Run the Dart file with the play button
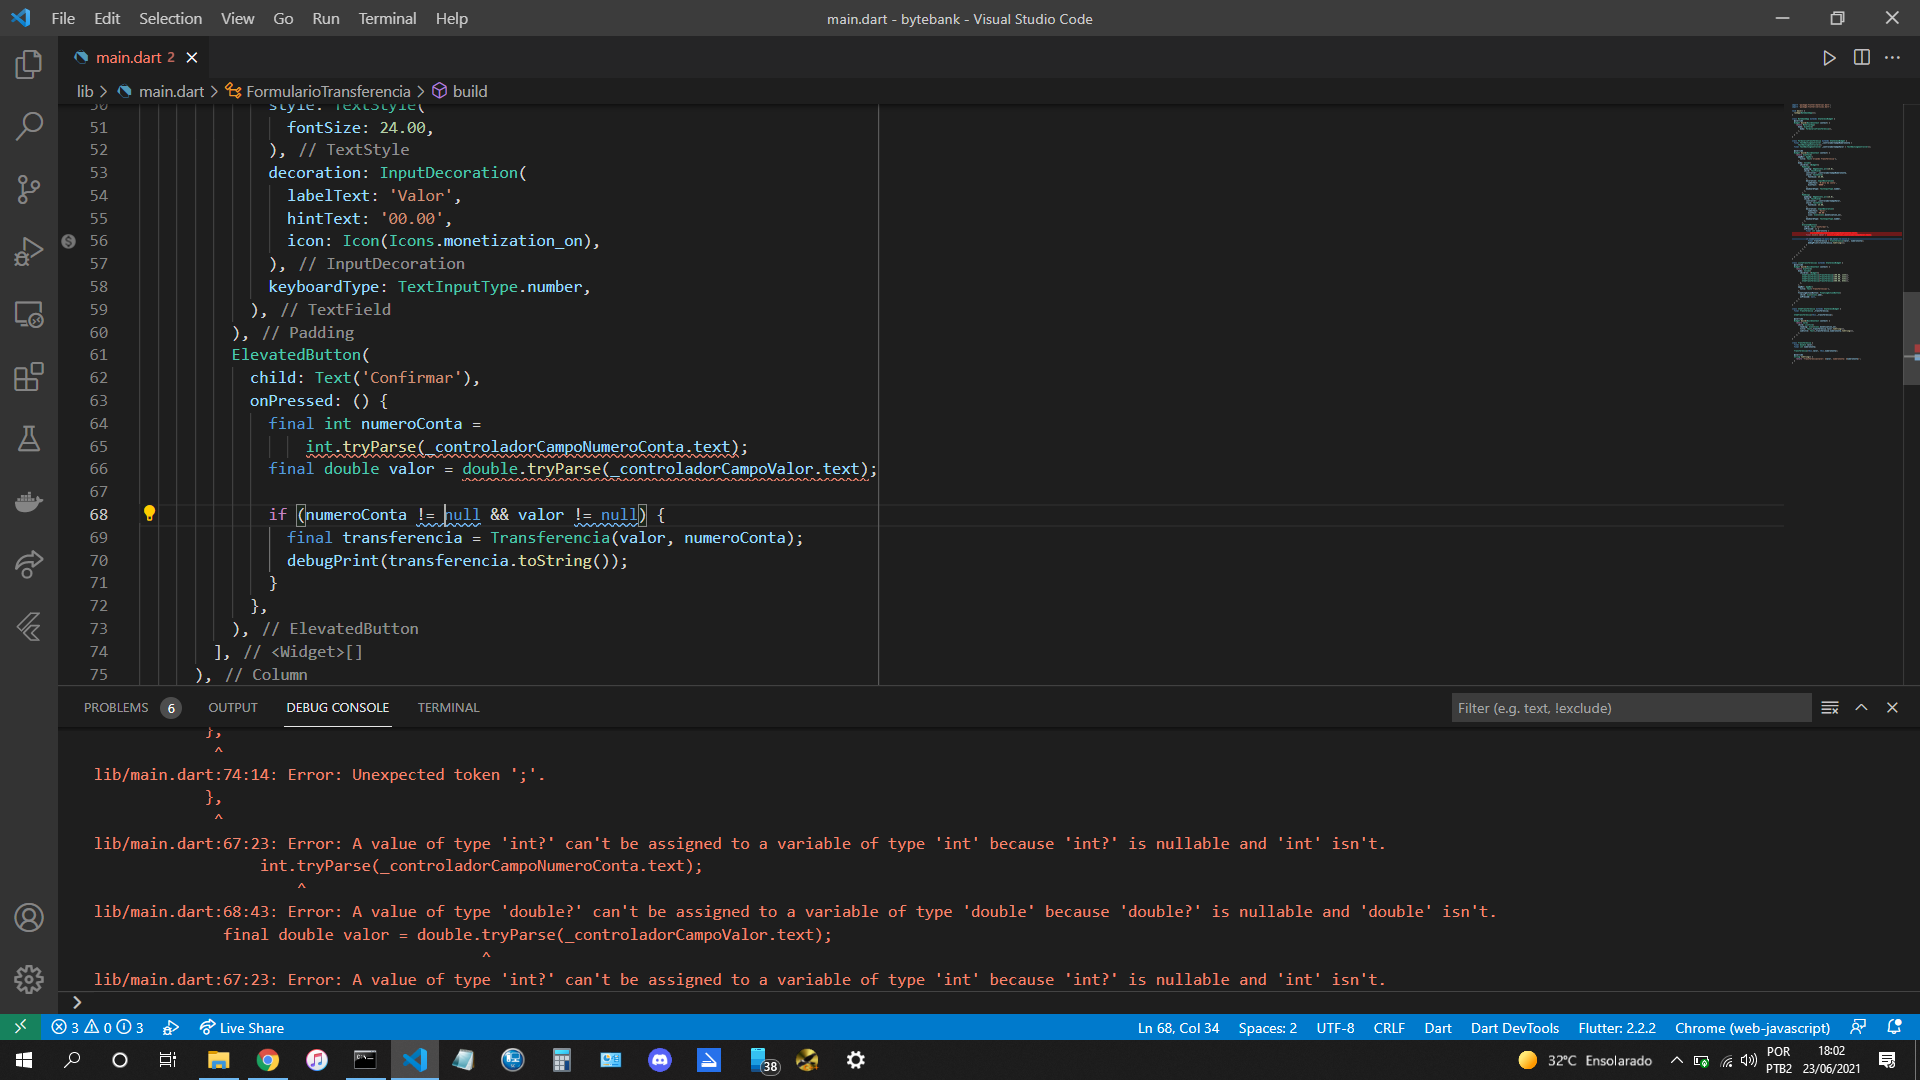1920x1080 pixels. (1829, 58)
